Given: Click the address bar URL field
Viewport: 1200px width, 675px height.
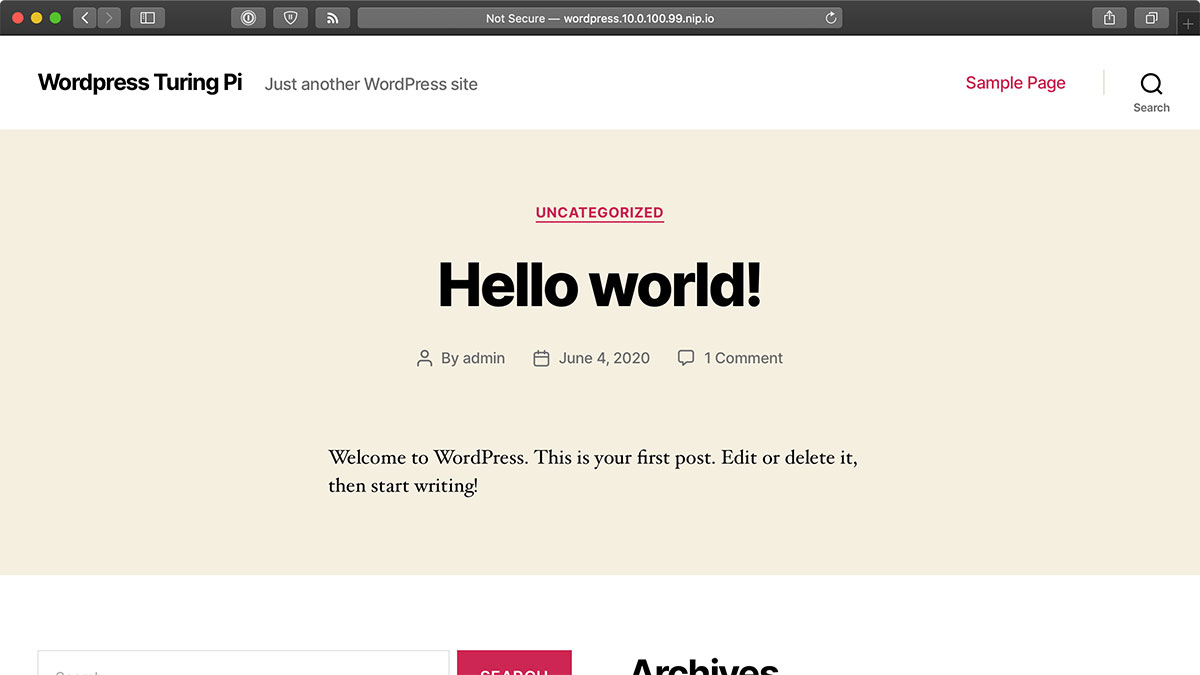Looking at the screenshot, I should 600,18.
